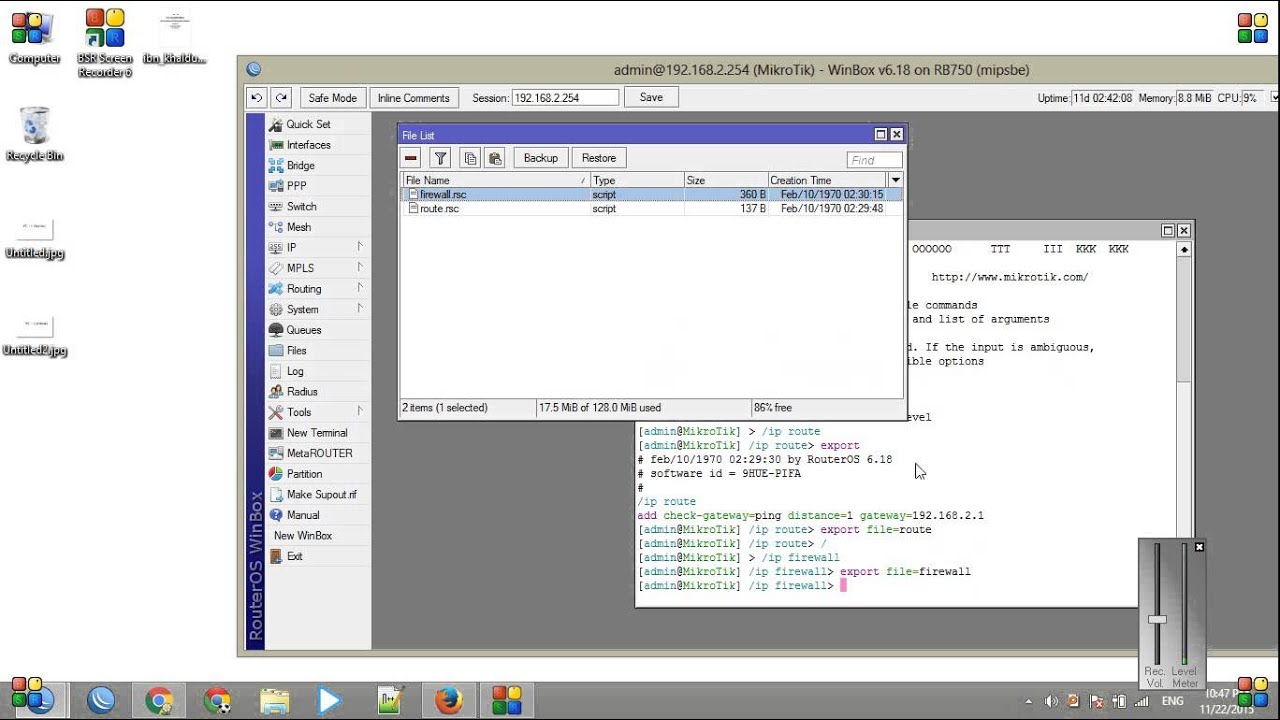
Task: Save the session with the Save button
Action: (x=651, y=97)
